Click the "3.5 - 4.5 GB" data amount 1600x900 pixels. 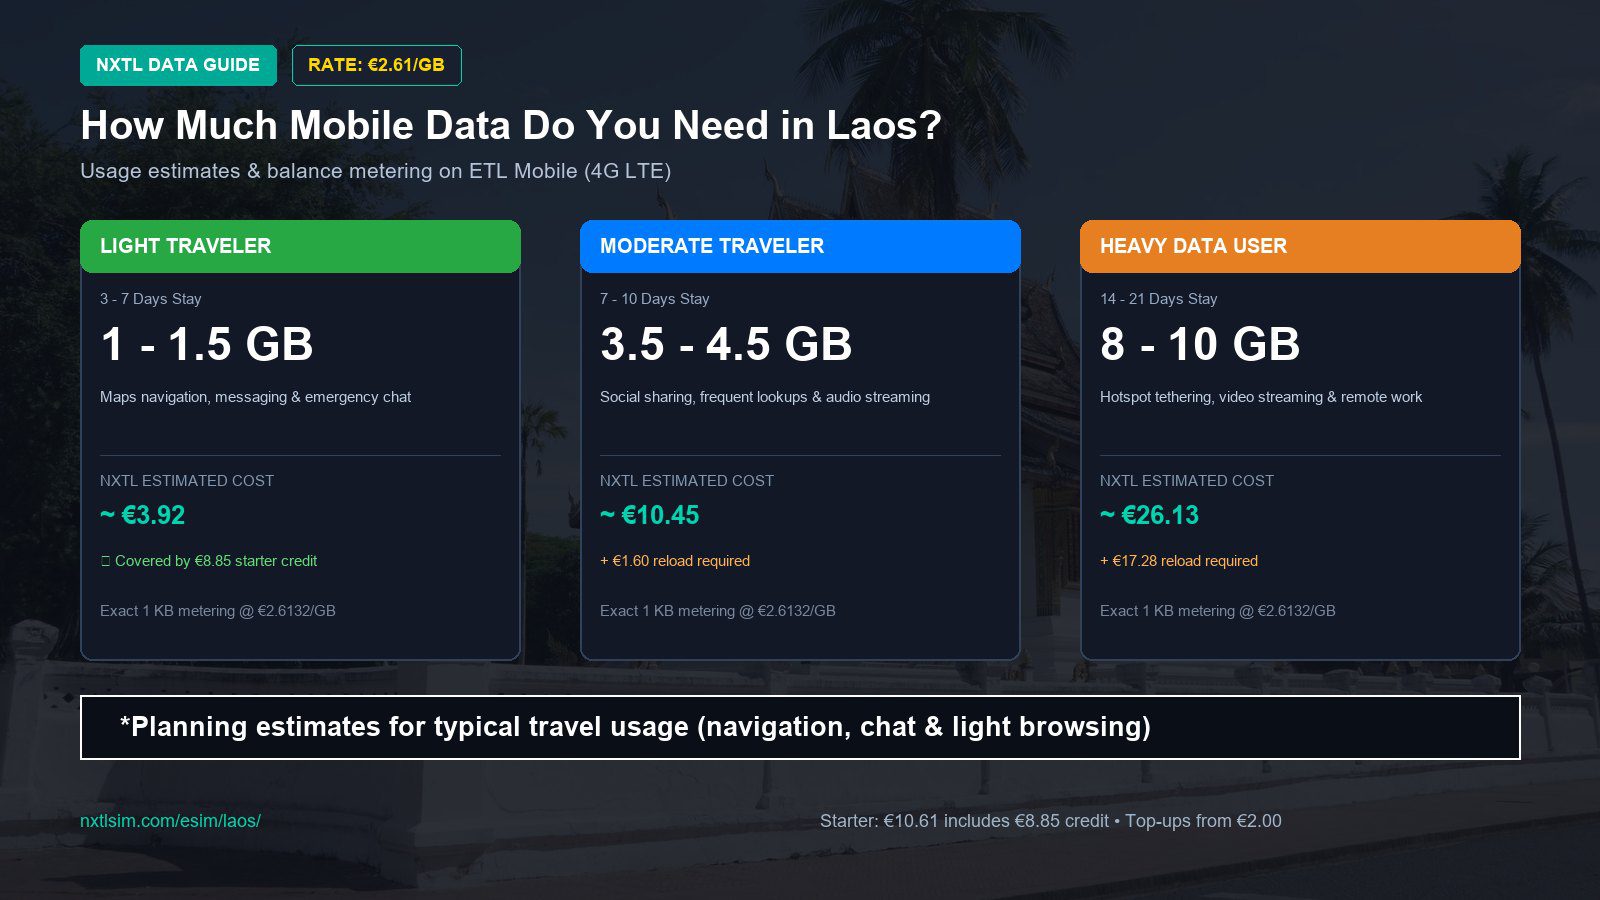tap(726, 344)
